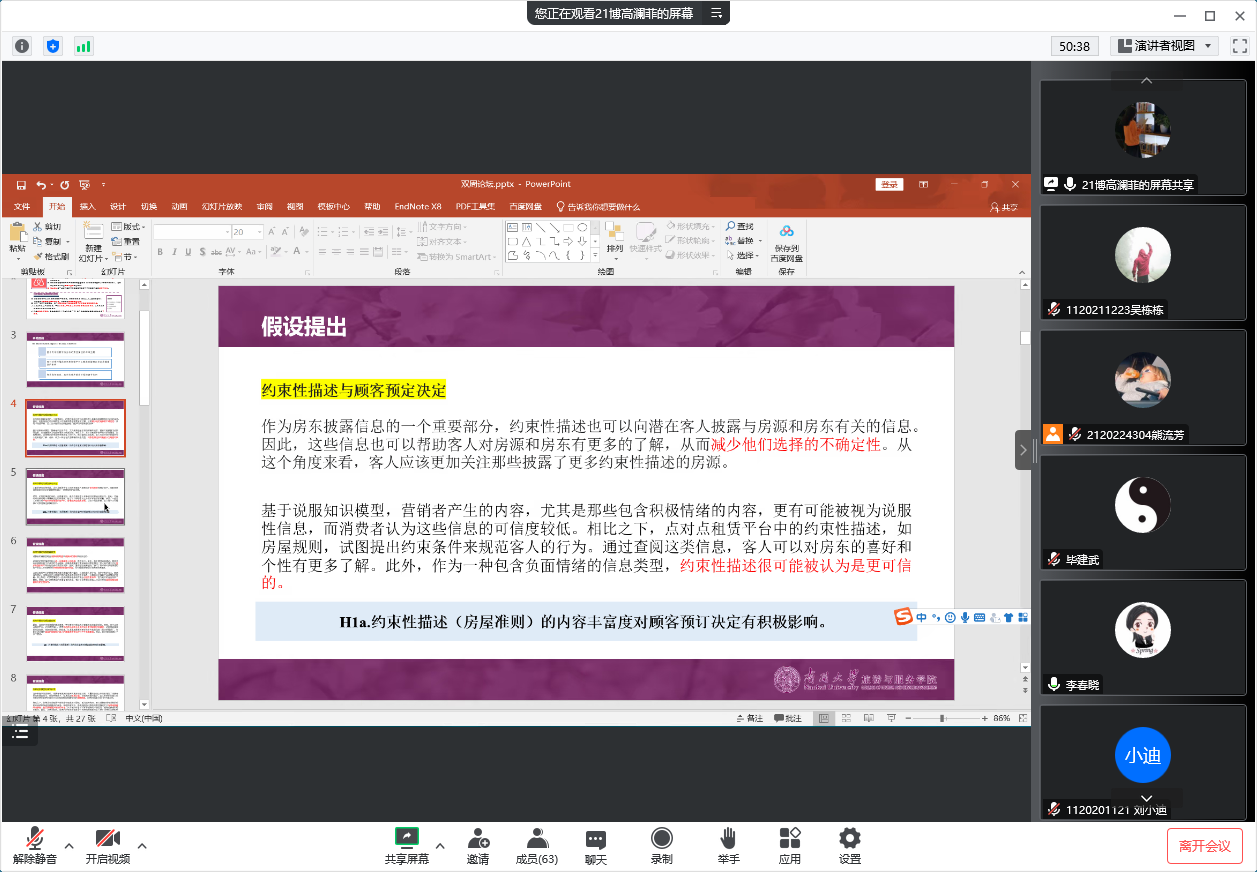This screenshot has height=872, width=1257.
Task: Click the Leave Meeting button
Action: pyautogui.click(x=1204, y=846)
